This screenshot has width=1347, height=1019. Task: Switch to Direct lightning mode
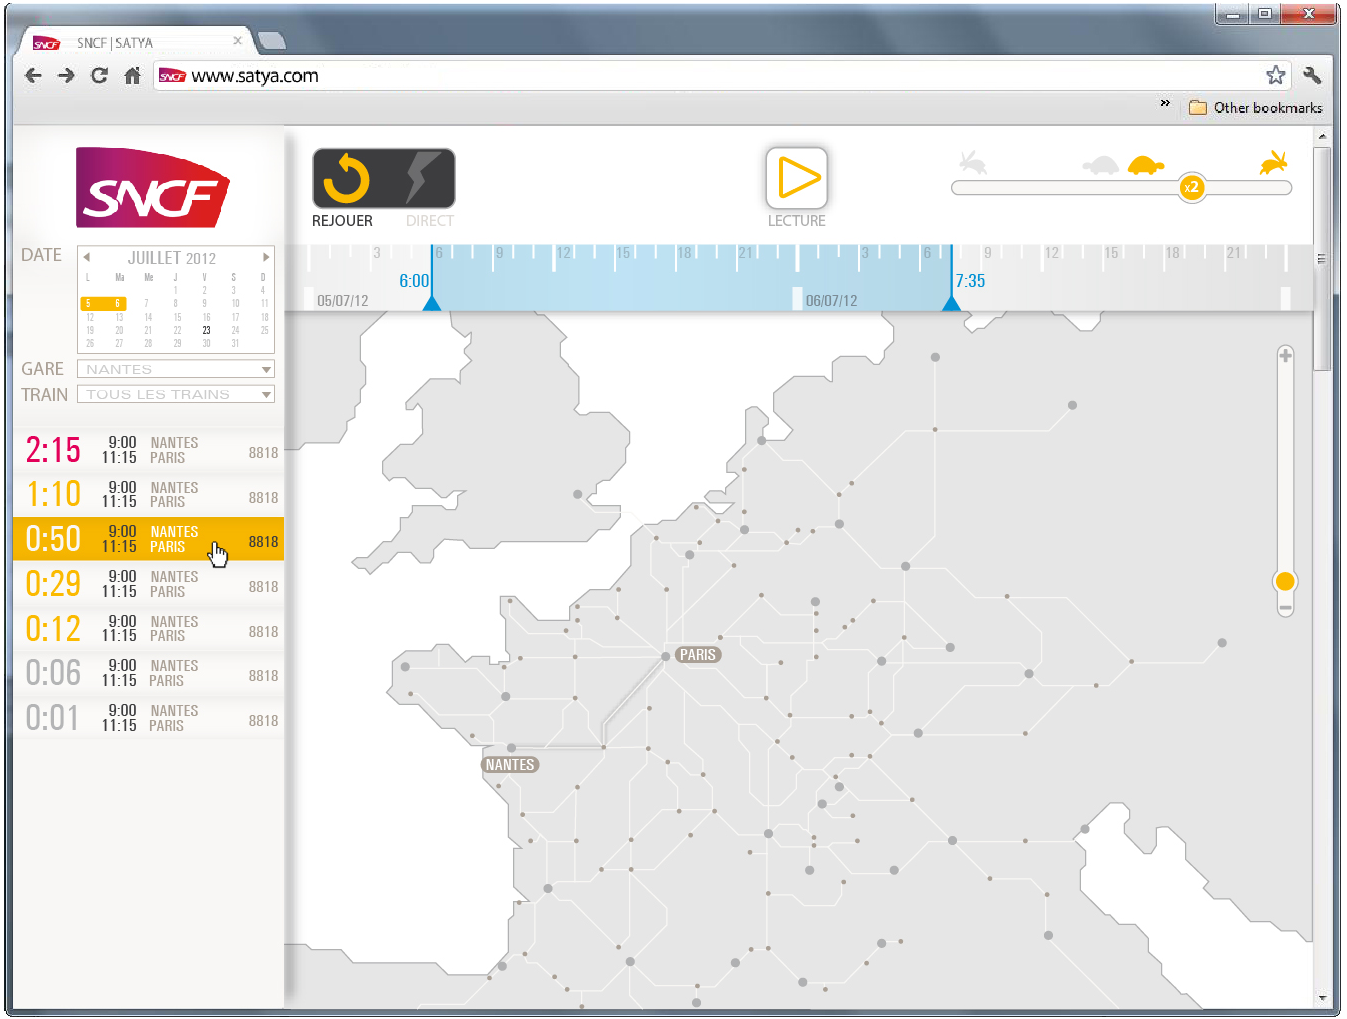pos(422,179)
